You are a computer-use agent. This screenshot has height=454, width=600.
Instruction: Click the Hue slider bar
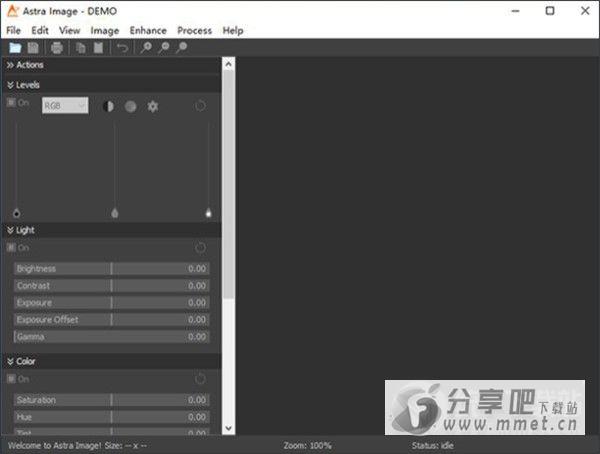click(112, 417)
